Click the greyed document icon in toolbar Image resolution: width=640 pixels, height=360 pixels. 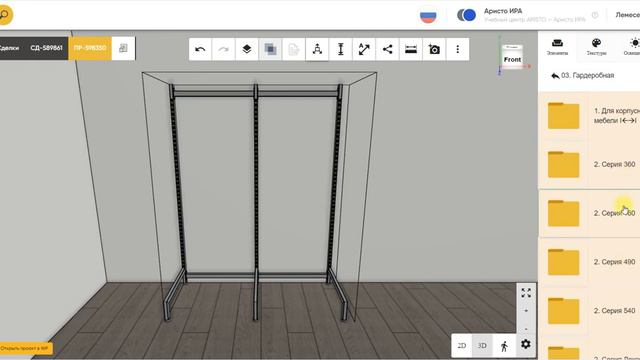click(293, 49)
